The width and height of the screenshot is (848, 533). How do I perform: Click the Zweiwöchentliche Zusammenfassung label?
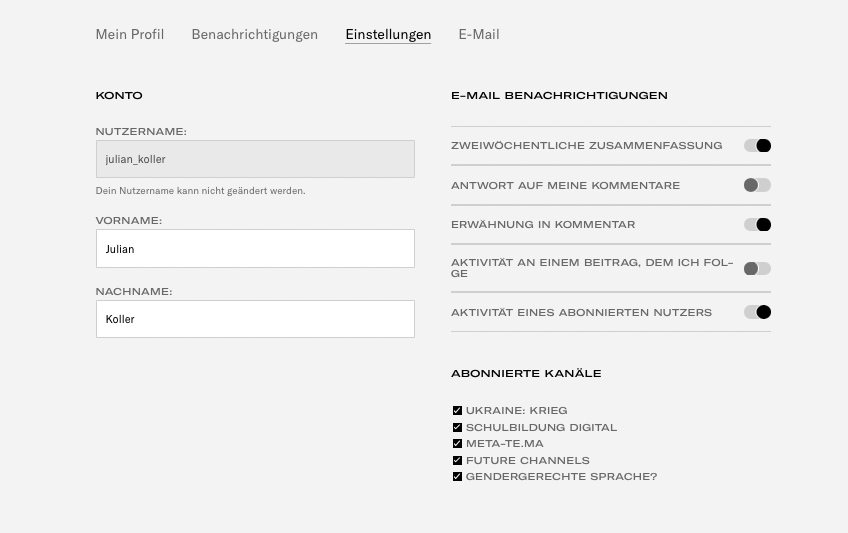[586, 146]
